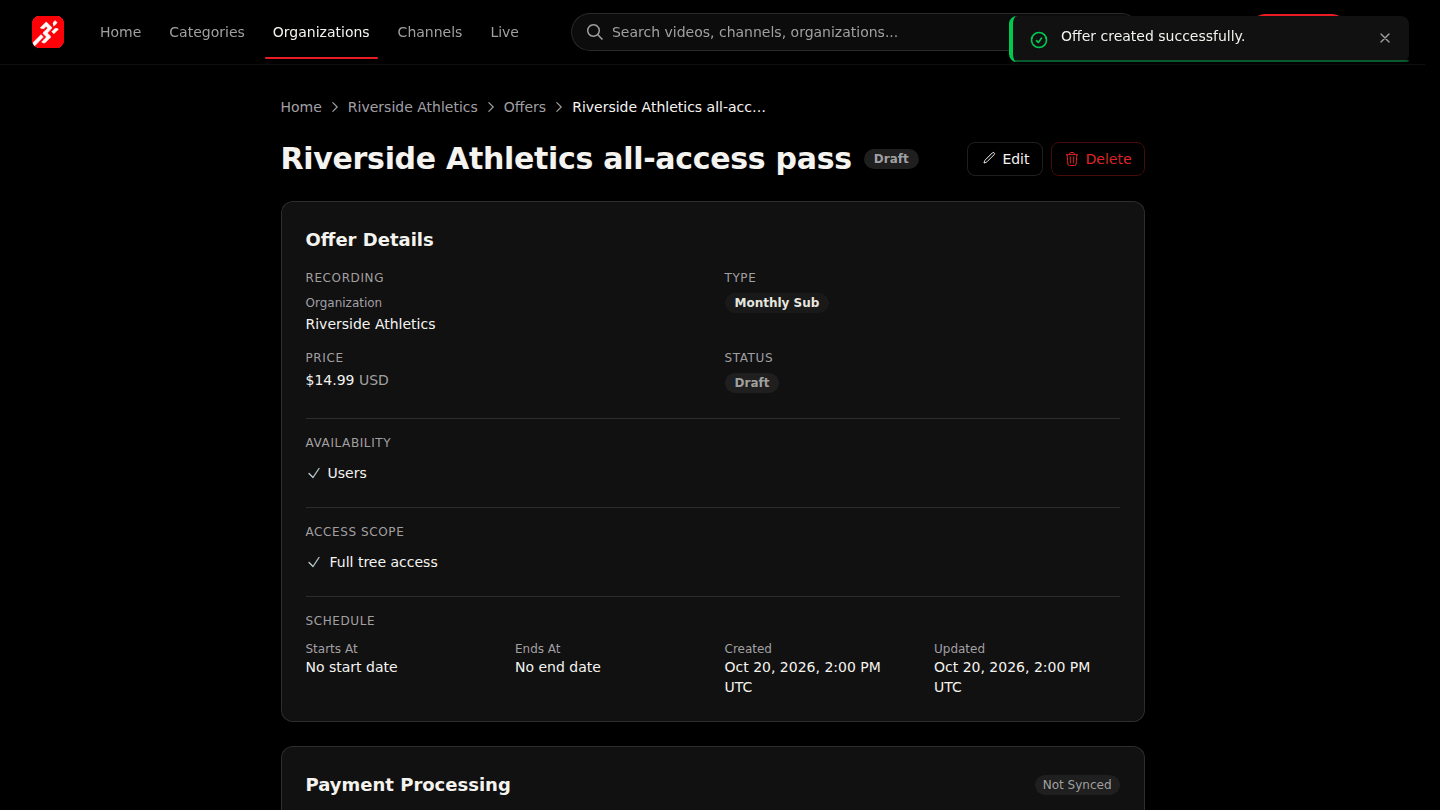This screenshot has width=1440, height=810.
Task: Follow the Home breadcrumb link
Action: [301, 107]
